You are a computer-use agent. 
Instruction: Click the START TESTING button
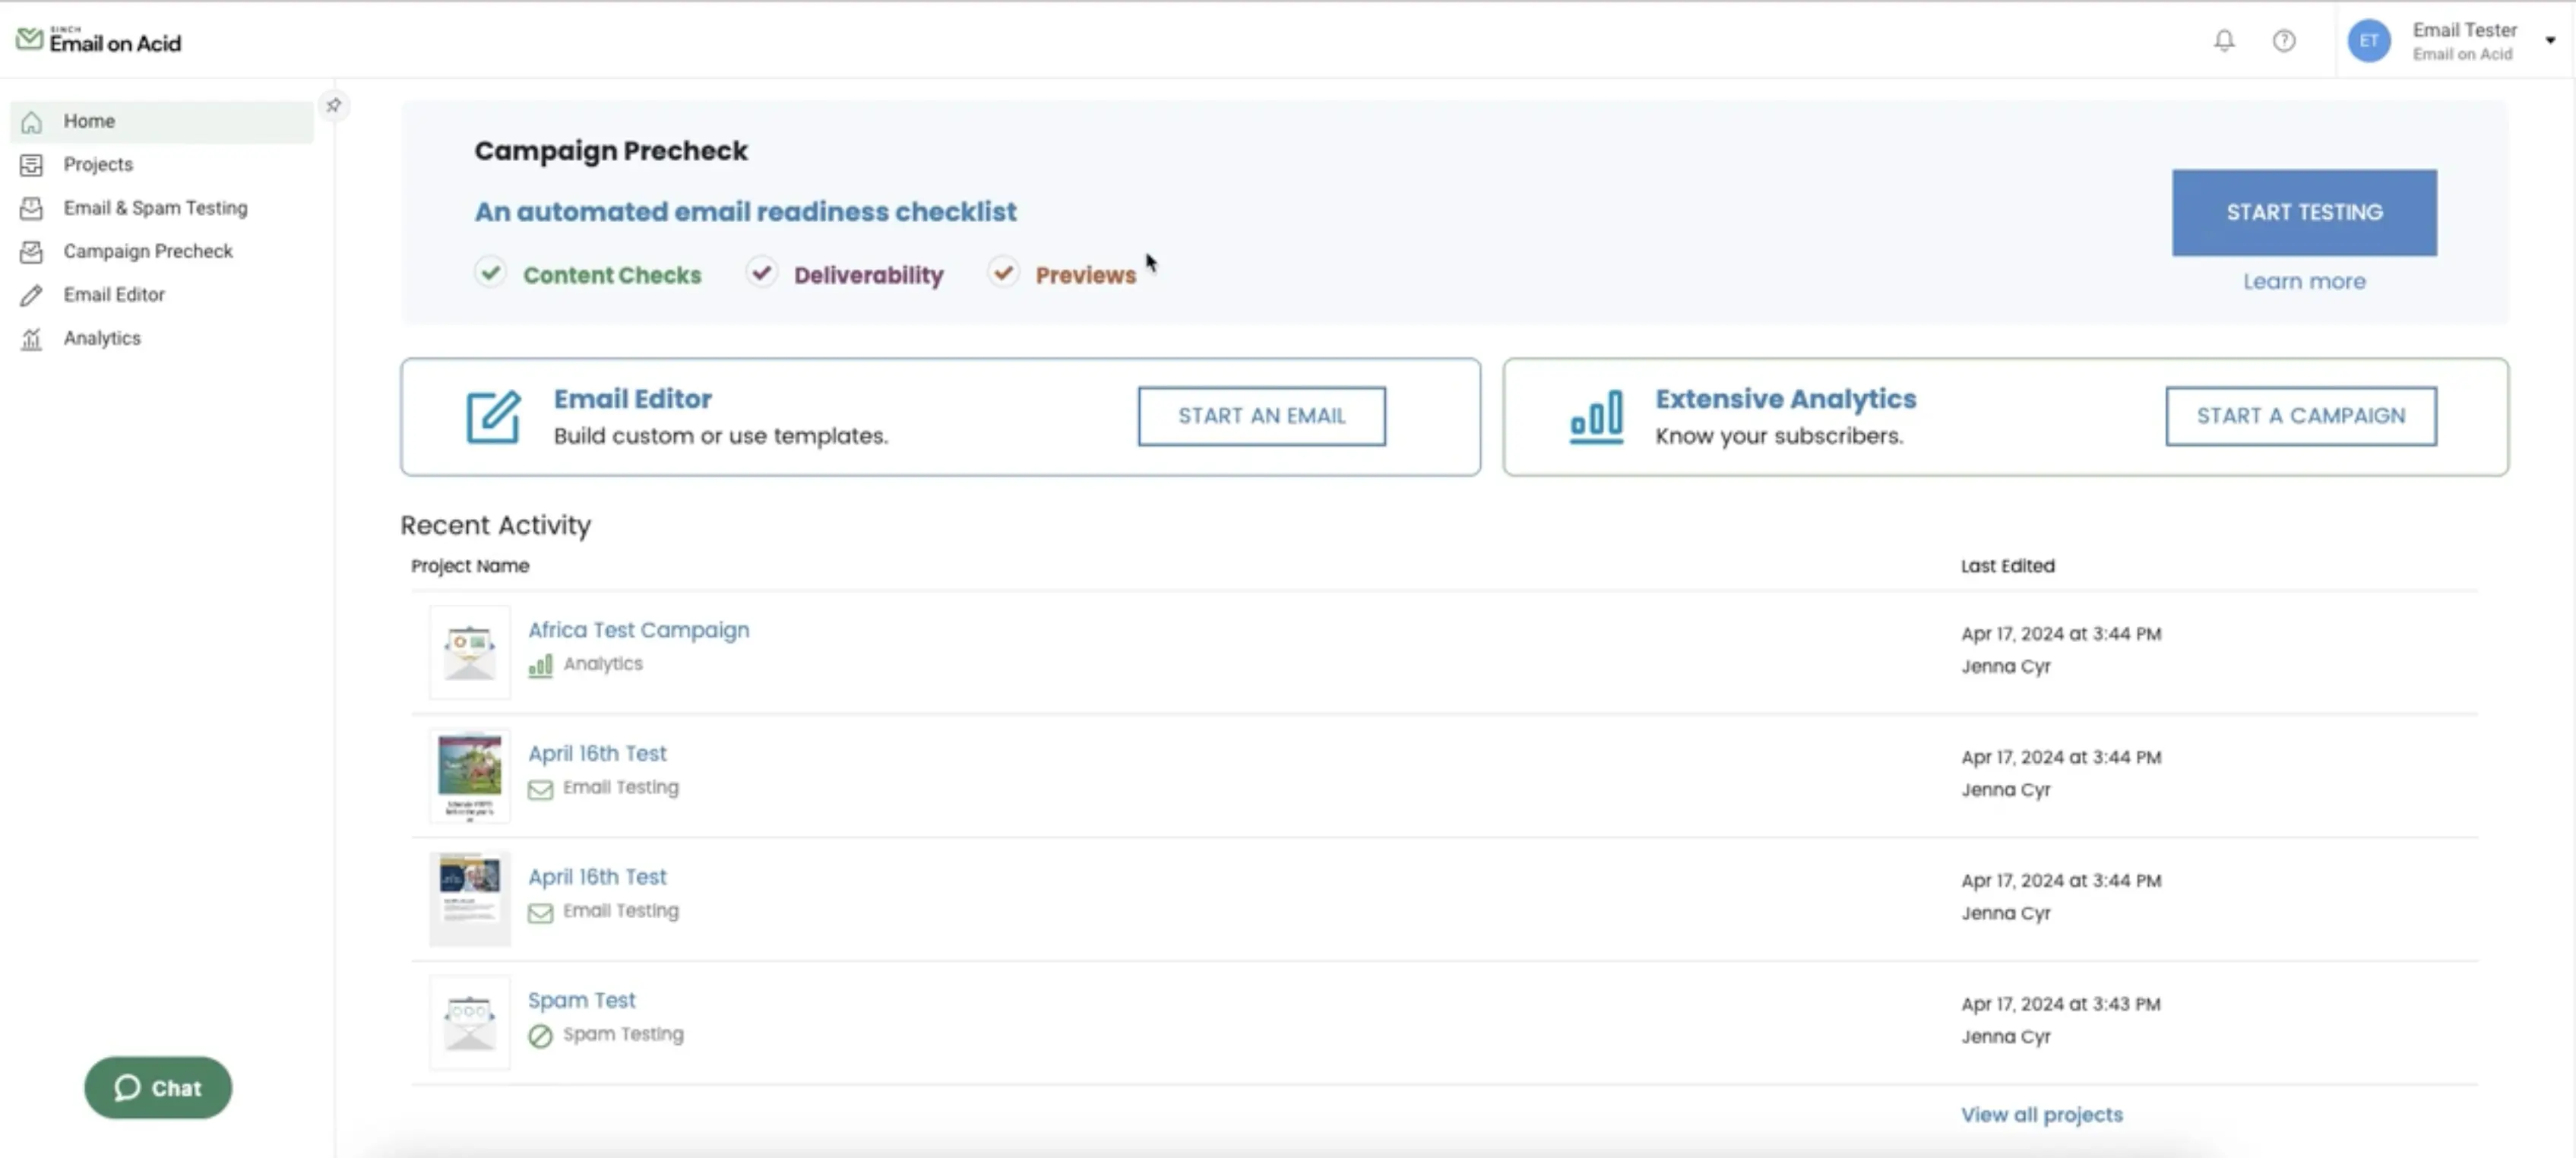point(2303,212)
